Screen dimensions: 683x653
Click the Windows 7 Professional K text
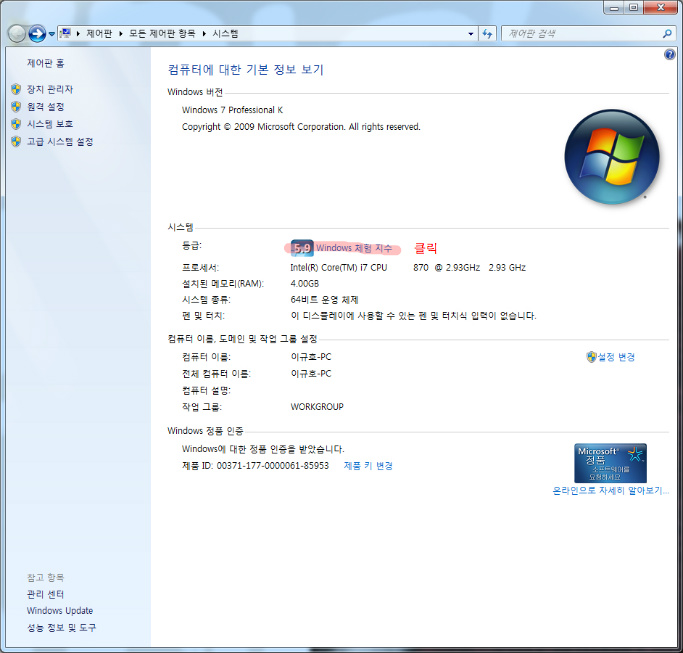[232, 110]
